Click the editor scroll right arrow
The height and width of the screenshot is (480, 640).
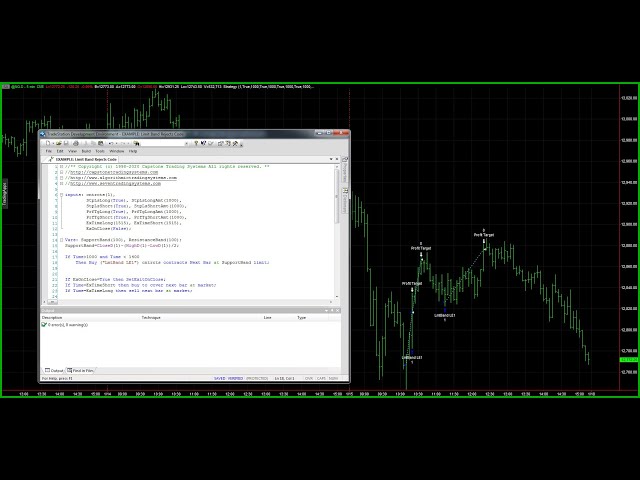[331, 302]
